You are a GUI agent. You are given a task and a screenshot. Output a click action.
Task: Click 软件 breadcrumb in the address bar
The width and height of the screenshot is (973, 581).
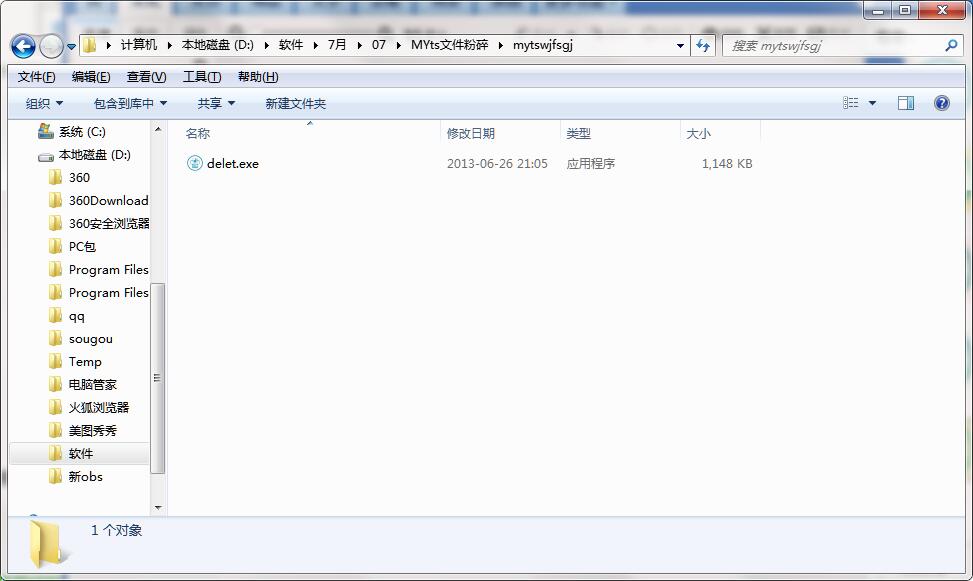(291, 45)
